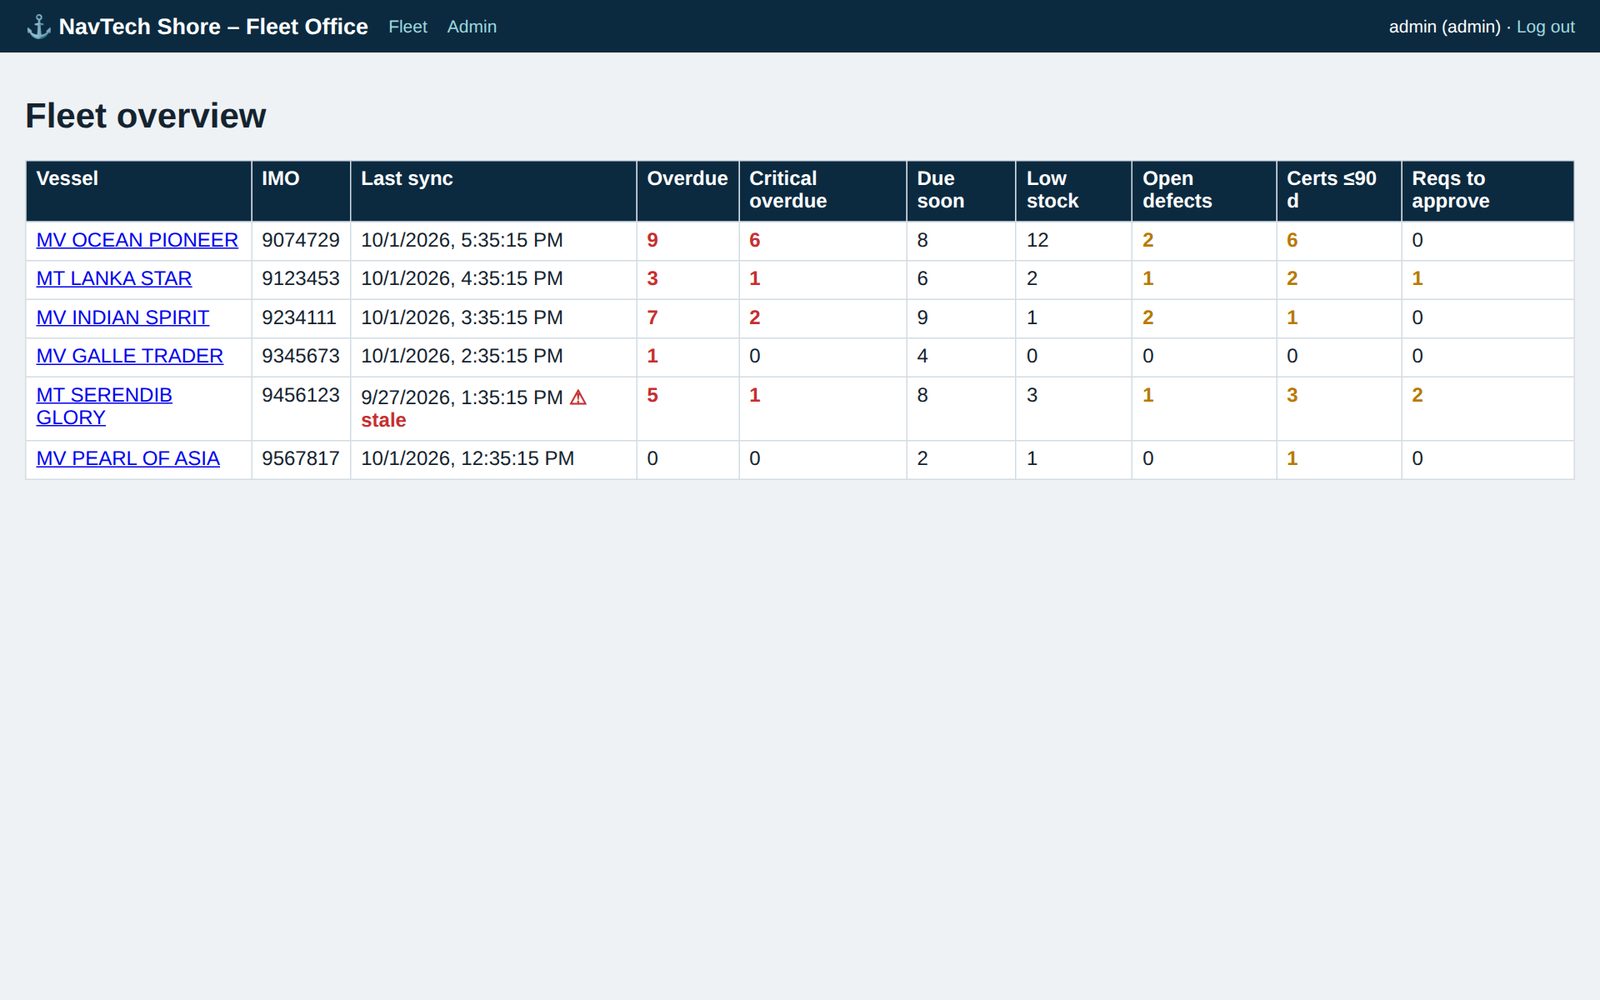The height and width of the screenshot is (1000, 1600).
Task: Open the MV INDIAN SPIRIT vessel page
Action: pos(122,318)
